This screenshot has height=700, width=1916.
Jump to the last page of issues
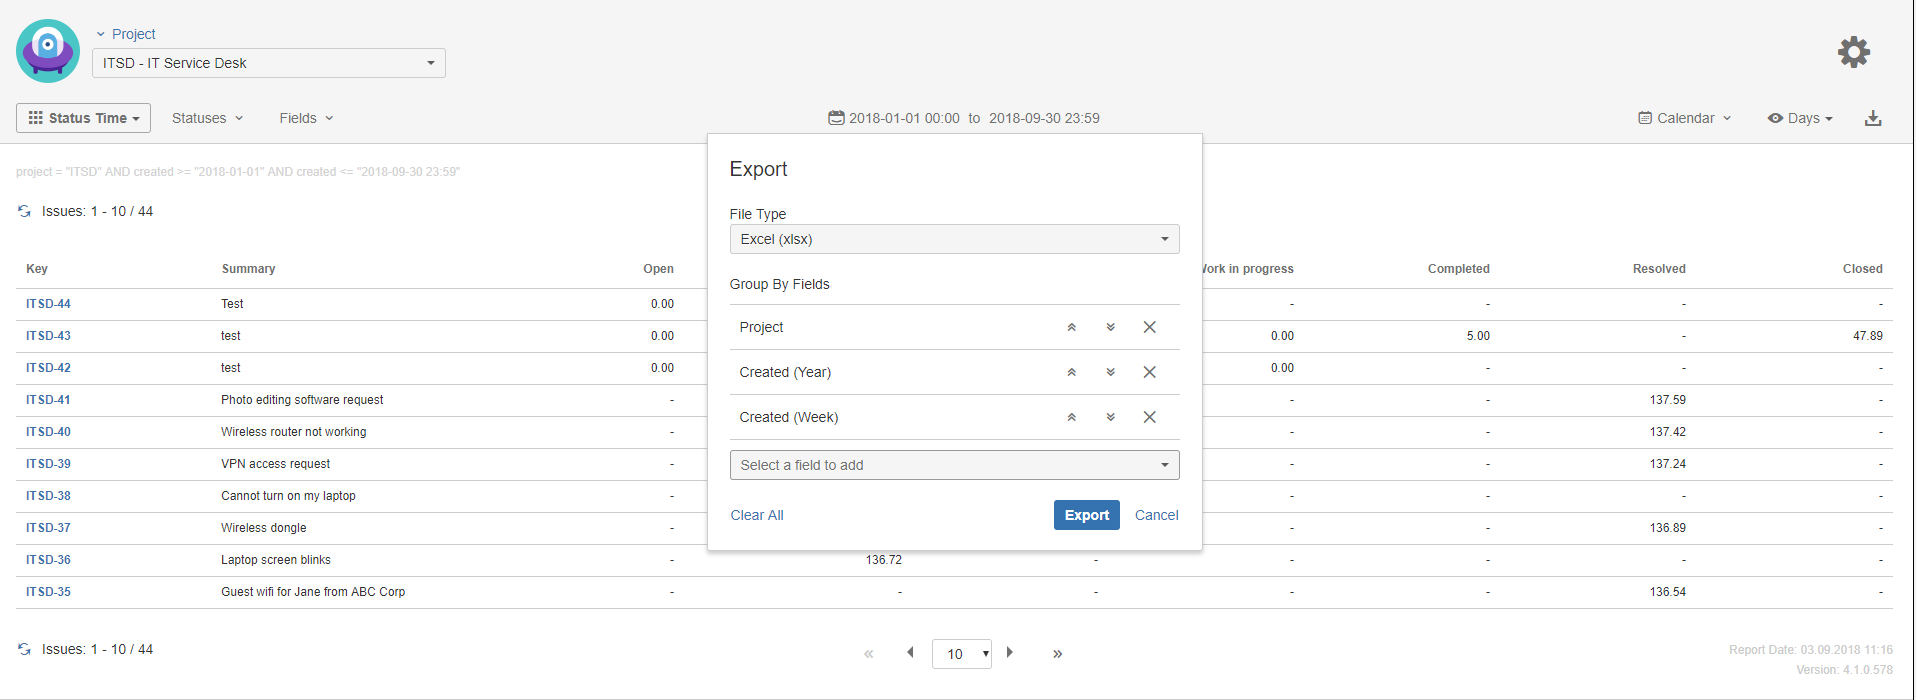[1057, 654]
